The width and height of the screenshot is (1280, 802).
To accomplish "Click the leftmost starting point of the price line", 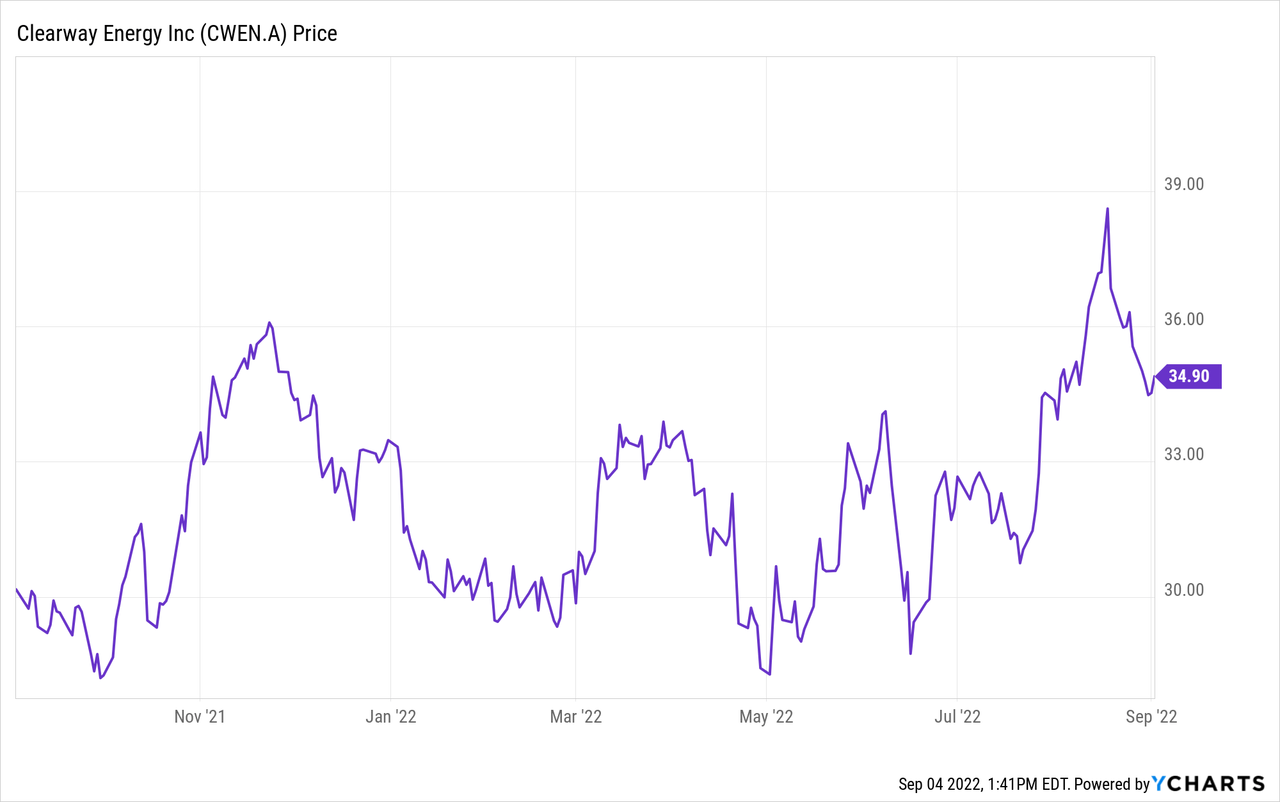I will click(17, 590).
